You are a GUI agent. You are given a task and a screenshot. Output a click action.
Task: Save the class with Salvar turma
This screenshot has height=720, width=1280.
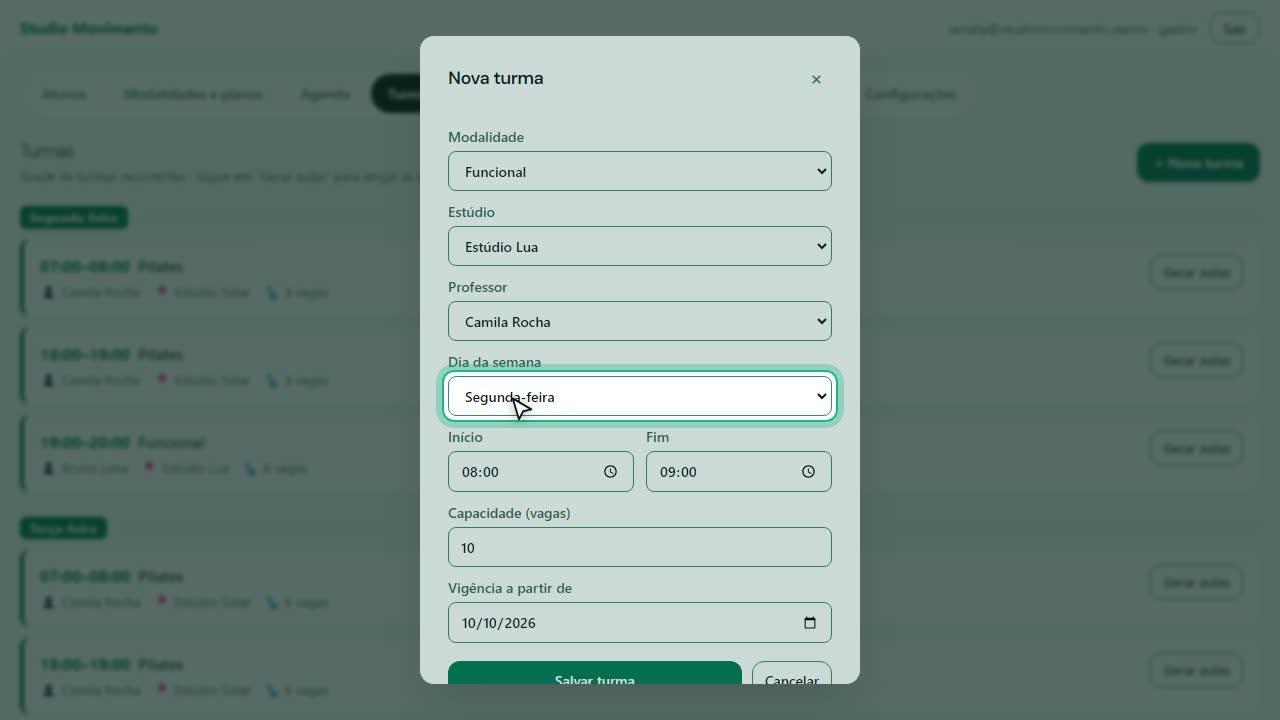click(595, 673)
